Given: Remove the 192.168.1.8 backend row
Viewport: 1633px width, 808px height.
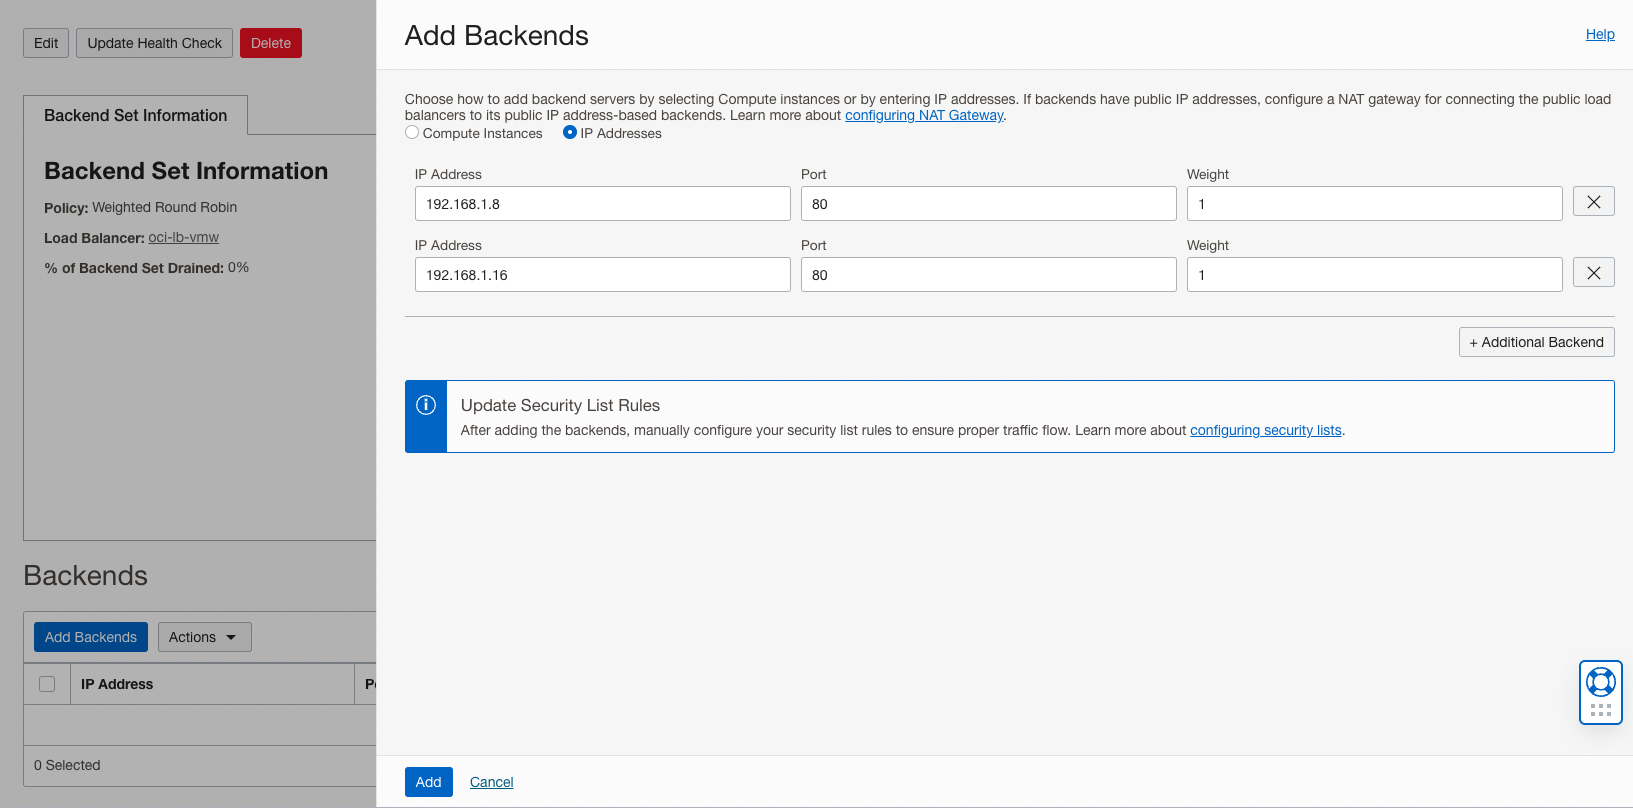Looking at the screenshot, I should click(1593, 202).
